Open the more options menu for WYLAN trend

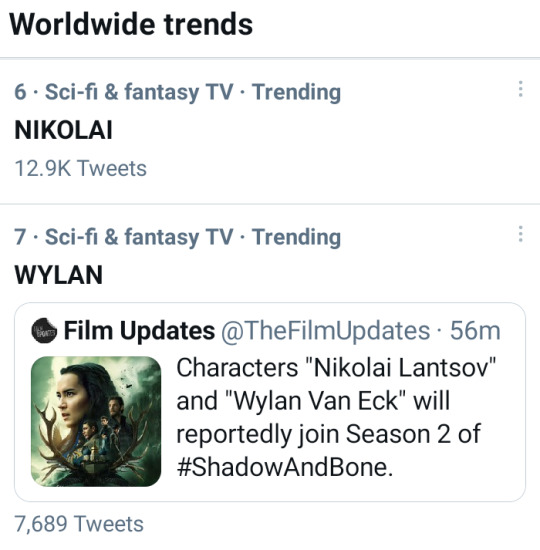(x=521, y=234)
